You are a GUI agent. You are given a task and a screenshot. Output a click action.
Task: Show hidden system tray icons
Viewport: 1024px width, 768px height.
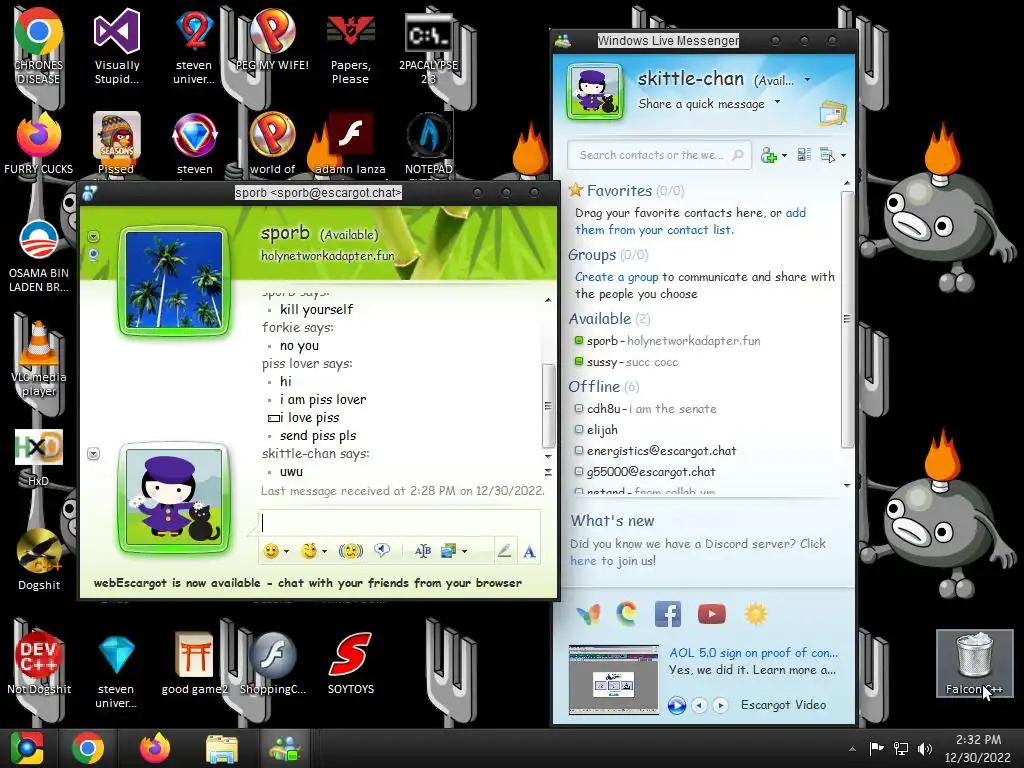(852, 749)
